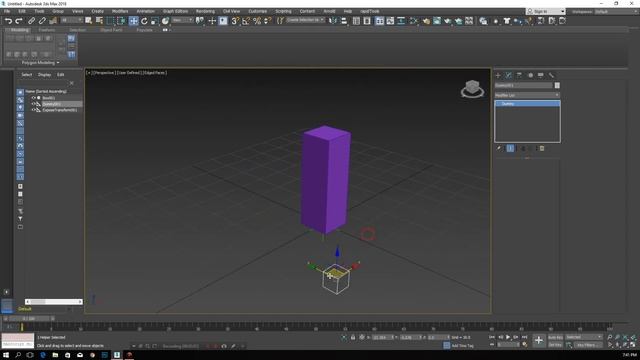Activate the Select and Scale tool

(155, 21)
